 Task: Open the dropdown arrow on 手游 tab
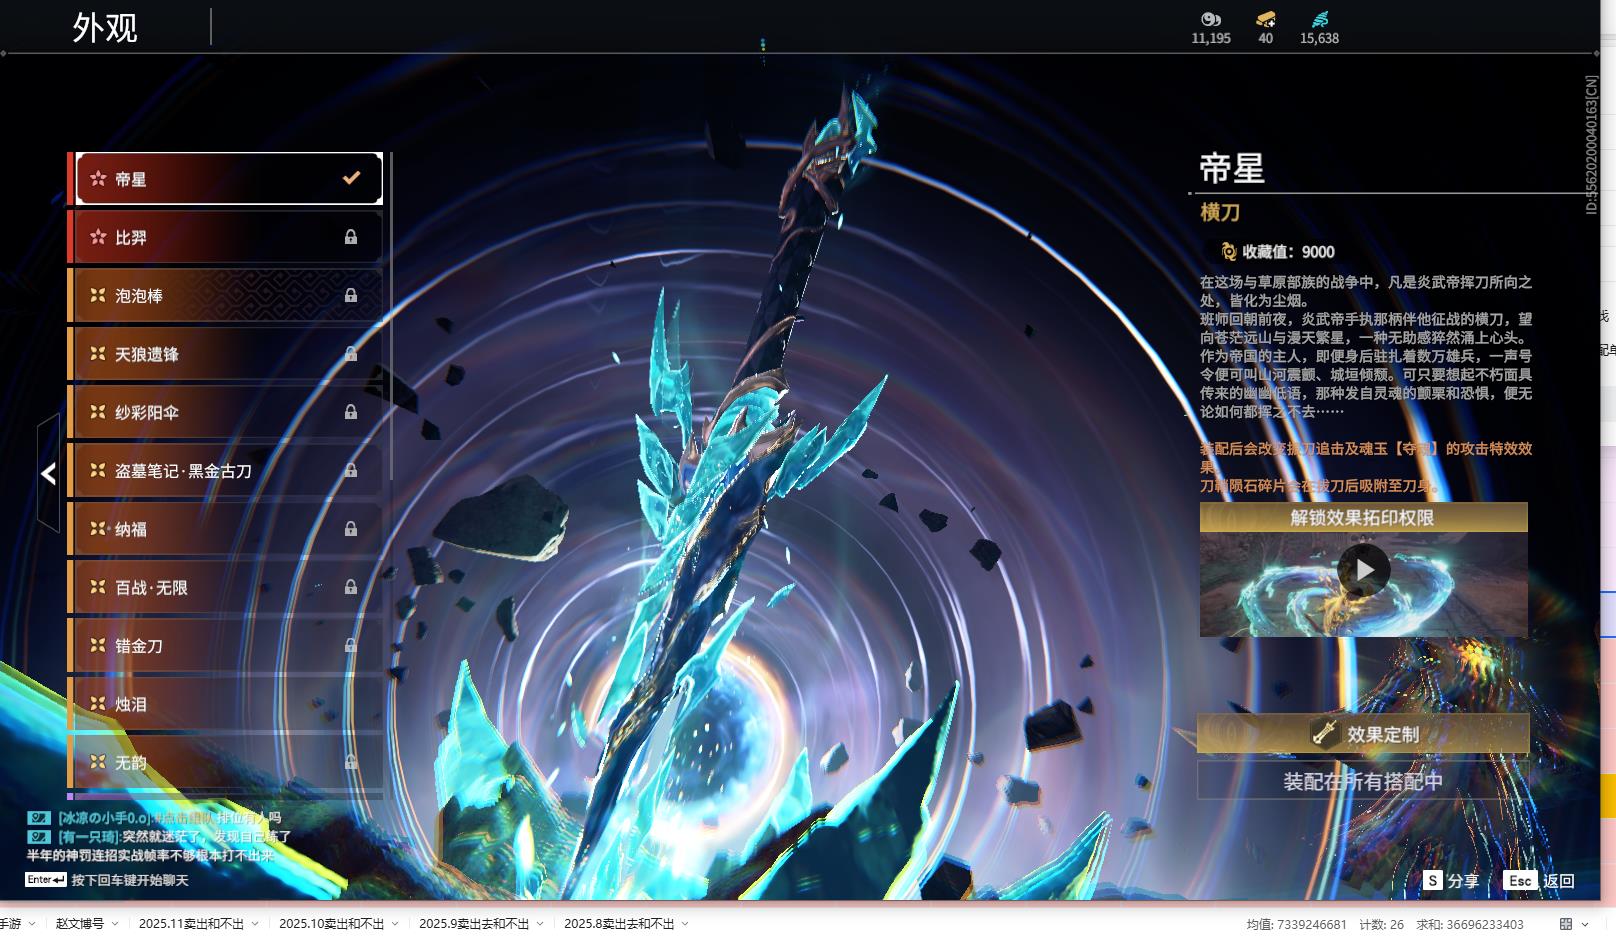(32, 924)
